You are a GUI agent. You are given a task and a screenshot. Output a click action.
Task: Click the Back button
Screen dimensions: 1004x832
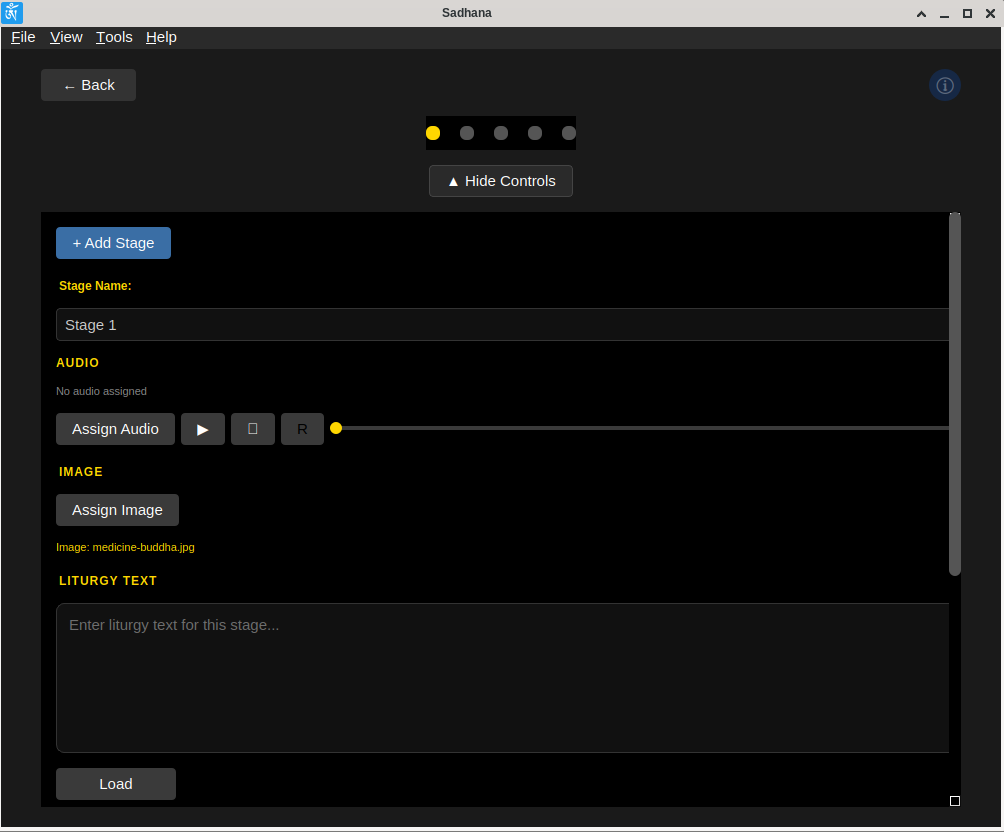[88, 85]
